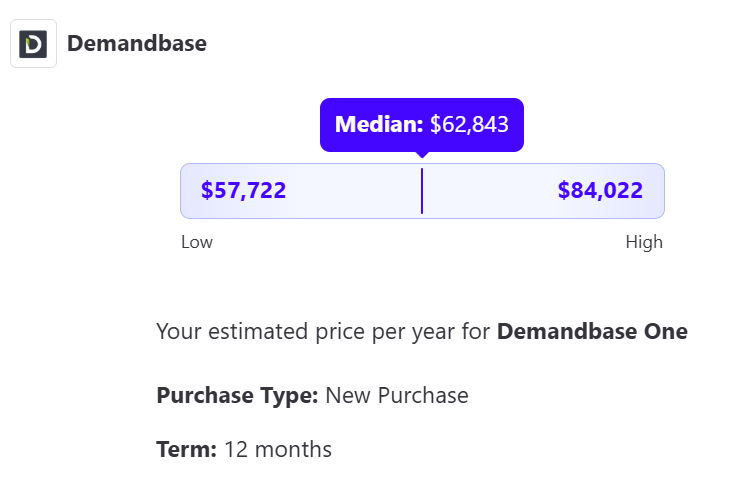Click the Demandbase logo icon
This screenshot has width=740, height=493.
pos(33,44)
